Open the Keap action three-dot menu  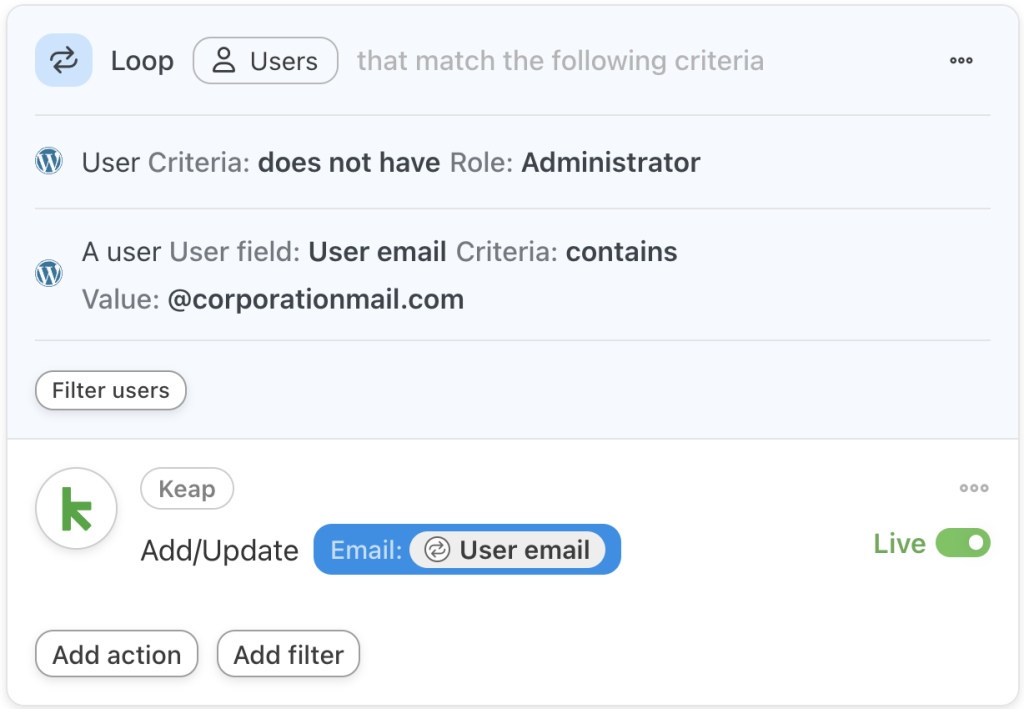point(973,488)
